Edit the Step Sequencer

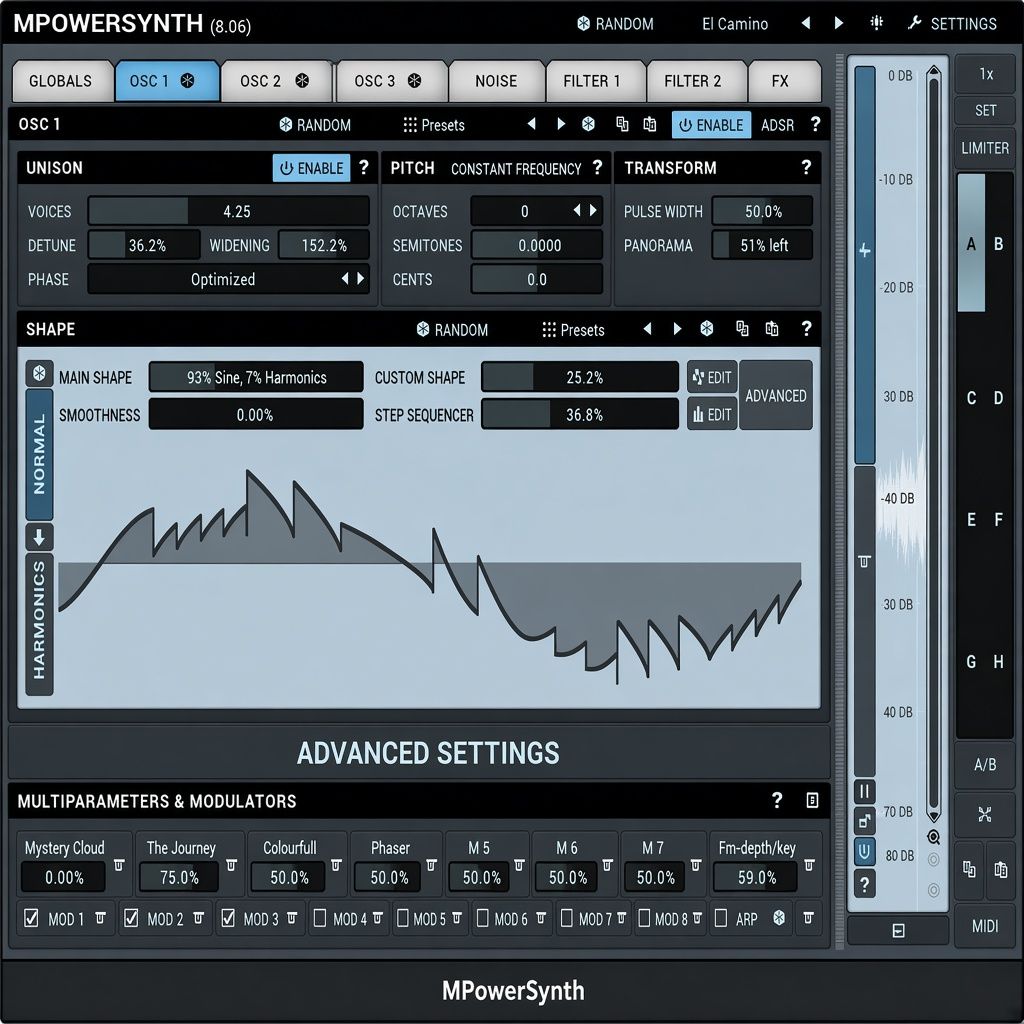712,414
